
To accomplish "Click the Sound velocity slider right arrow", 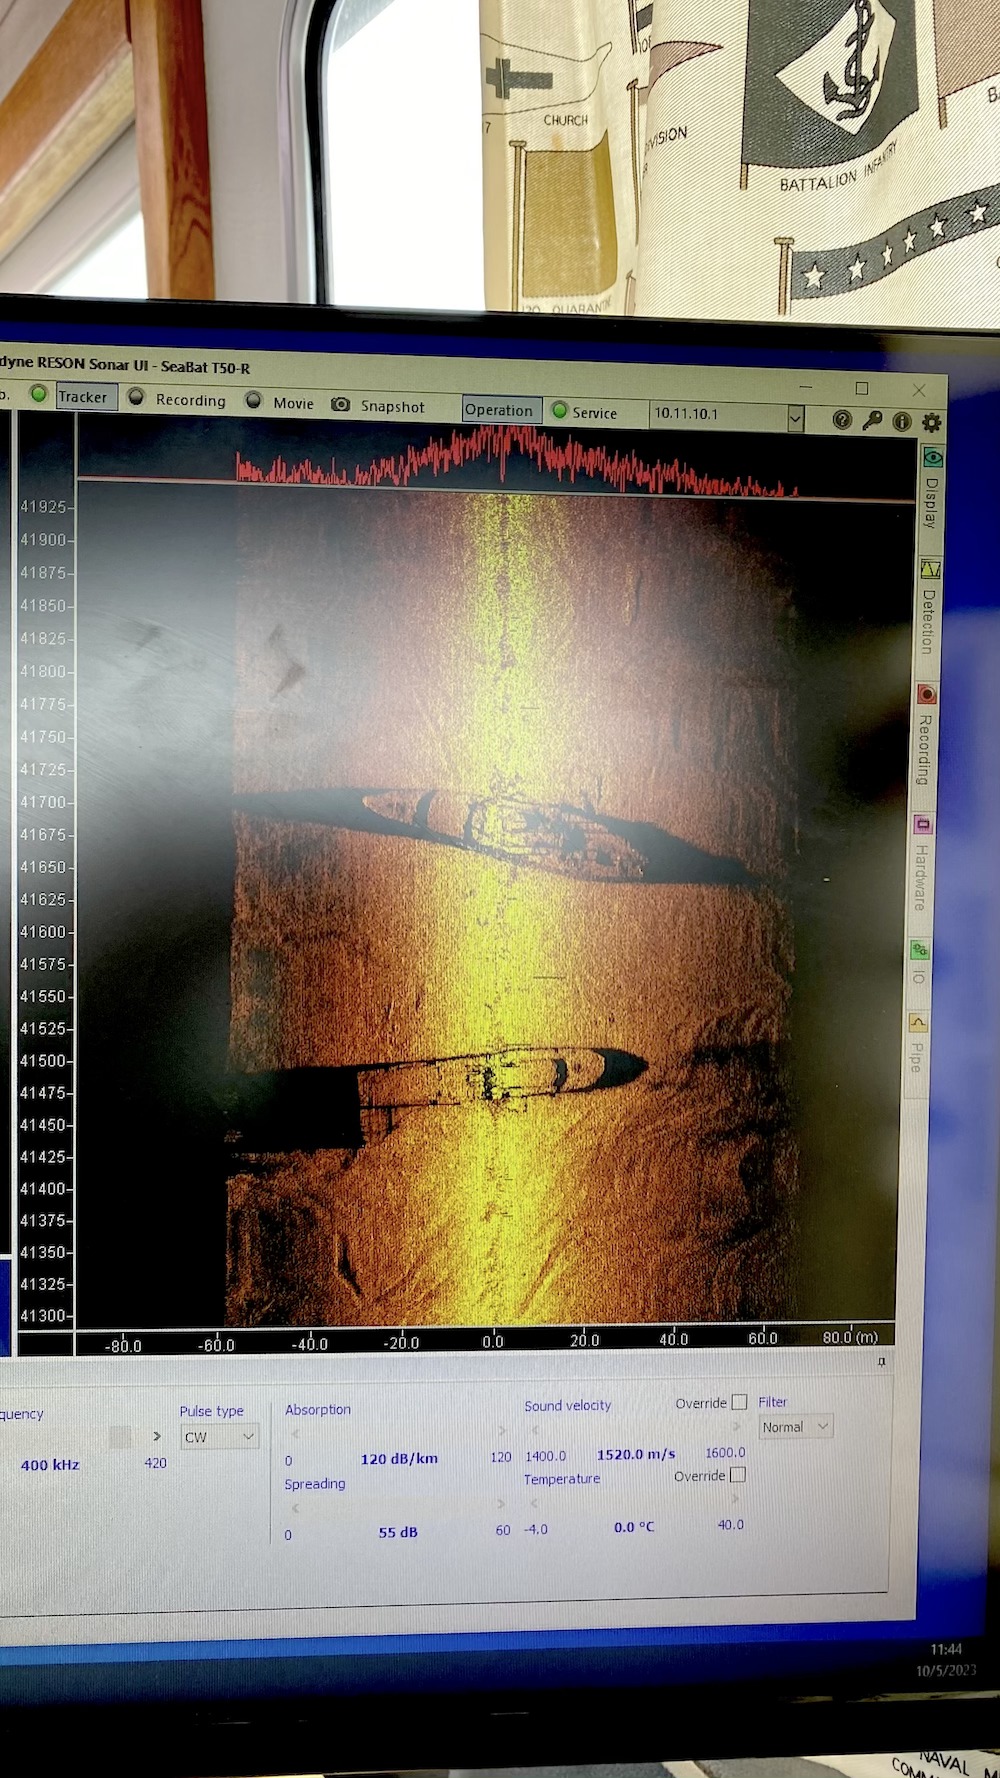I will [737, 1427].
